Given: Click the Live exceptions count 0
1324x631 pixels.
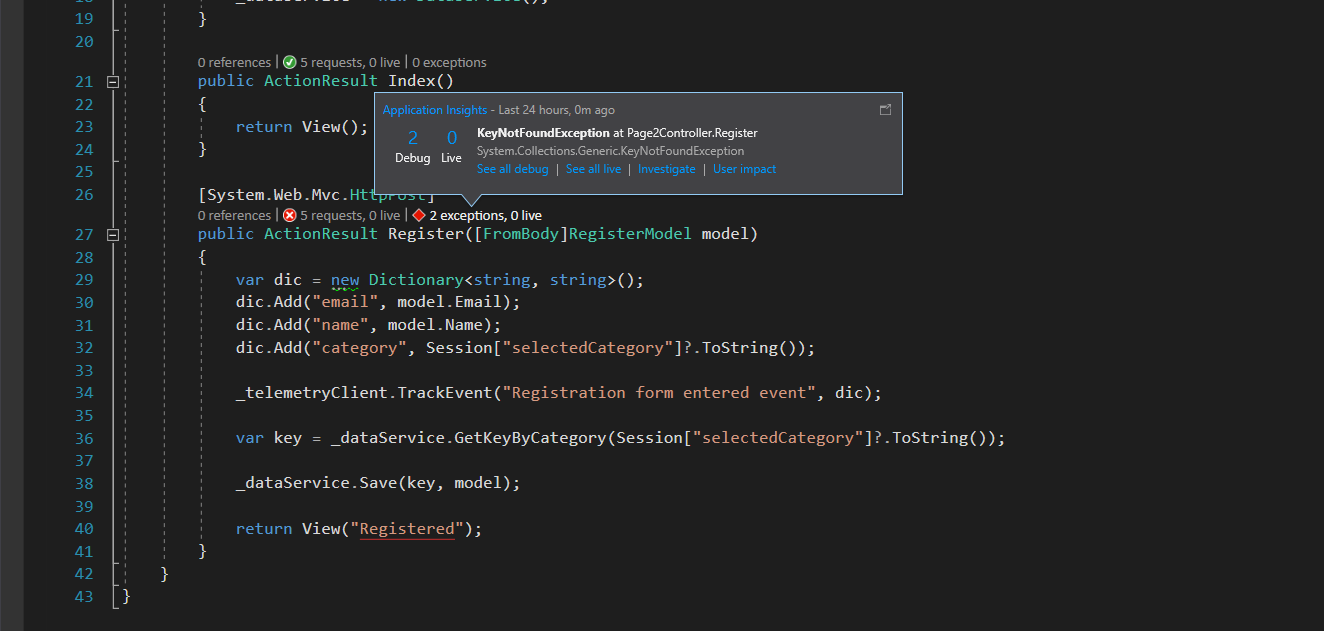Looking at the screenshot, I should [x=452, y=138].
